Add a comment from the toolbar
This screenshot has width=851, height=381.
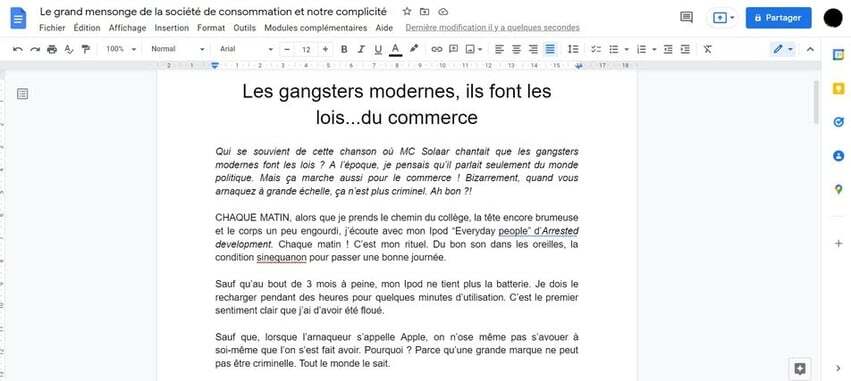click(x=453, y=49)
